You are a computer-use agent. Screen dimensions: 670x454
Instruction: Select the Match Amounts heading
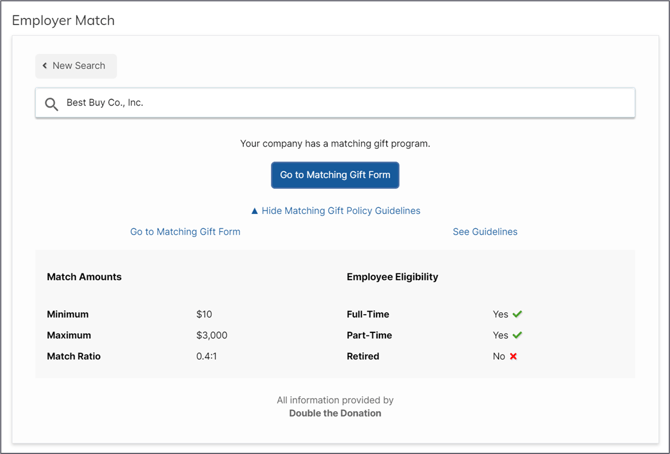84,277
